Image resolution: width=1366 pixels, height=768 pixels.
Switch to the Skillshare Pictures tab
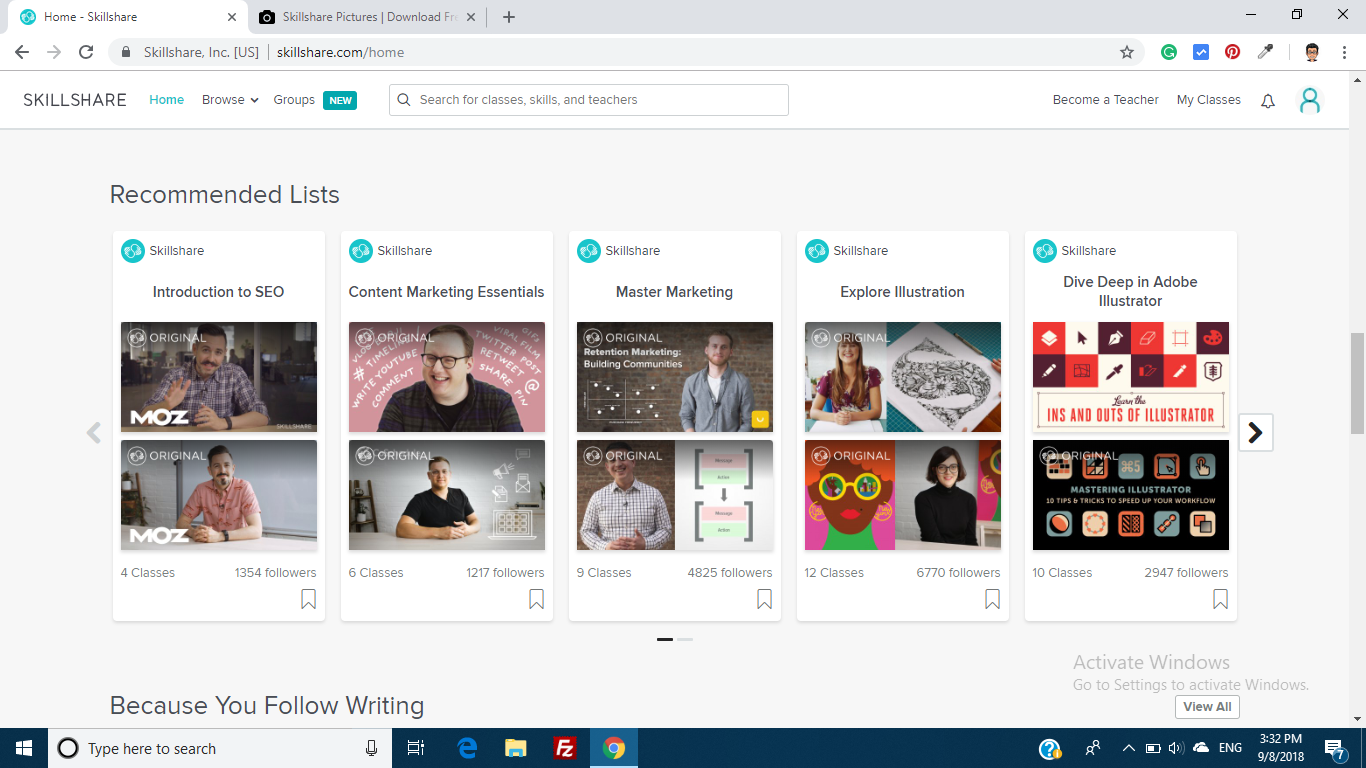352,16
